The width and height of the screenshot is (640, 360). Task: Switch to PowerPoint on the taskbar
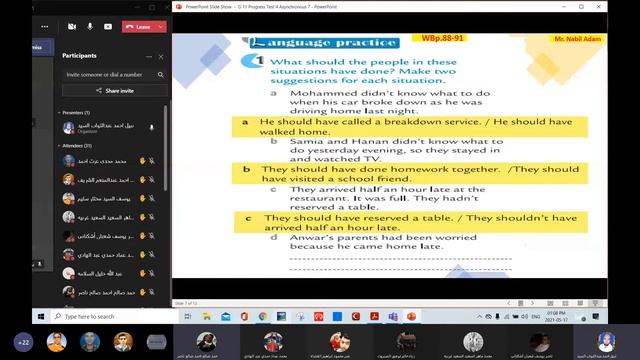411,316
